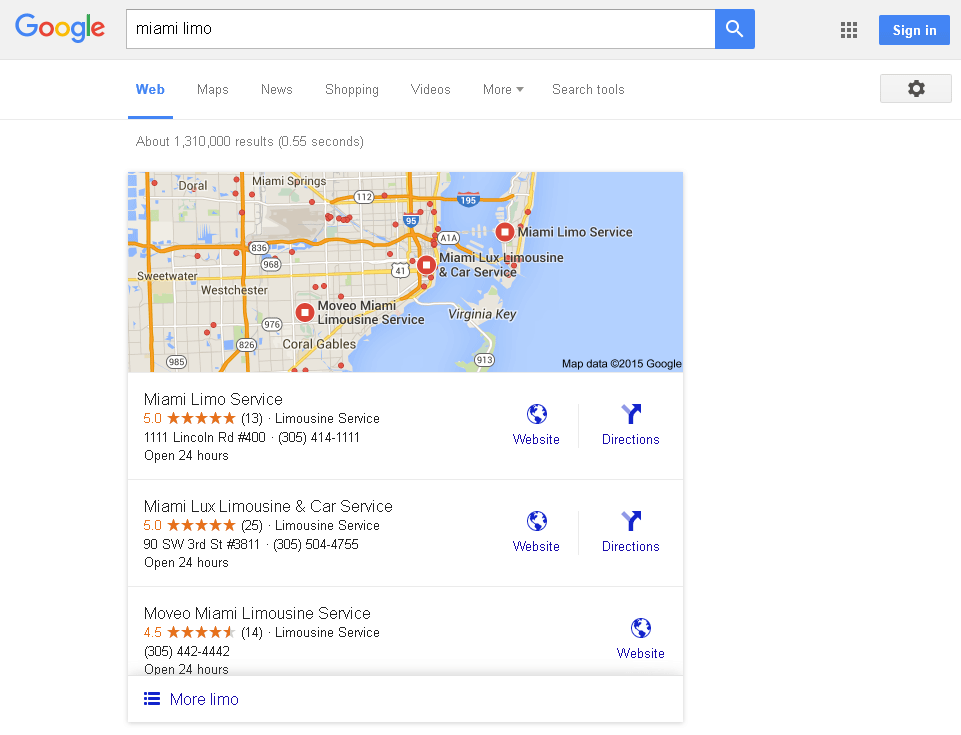This screenshot has height=735, width=961.
Task: Open the More limo link
Action: 204,699
